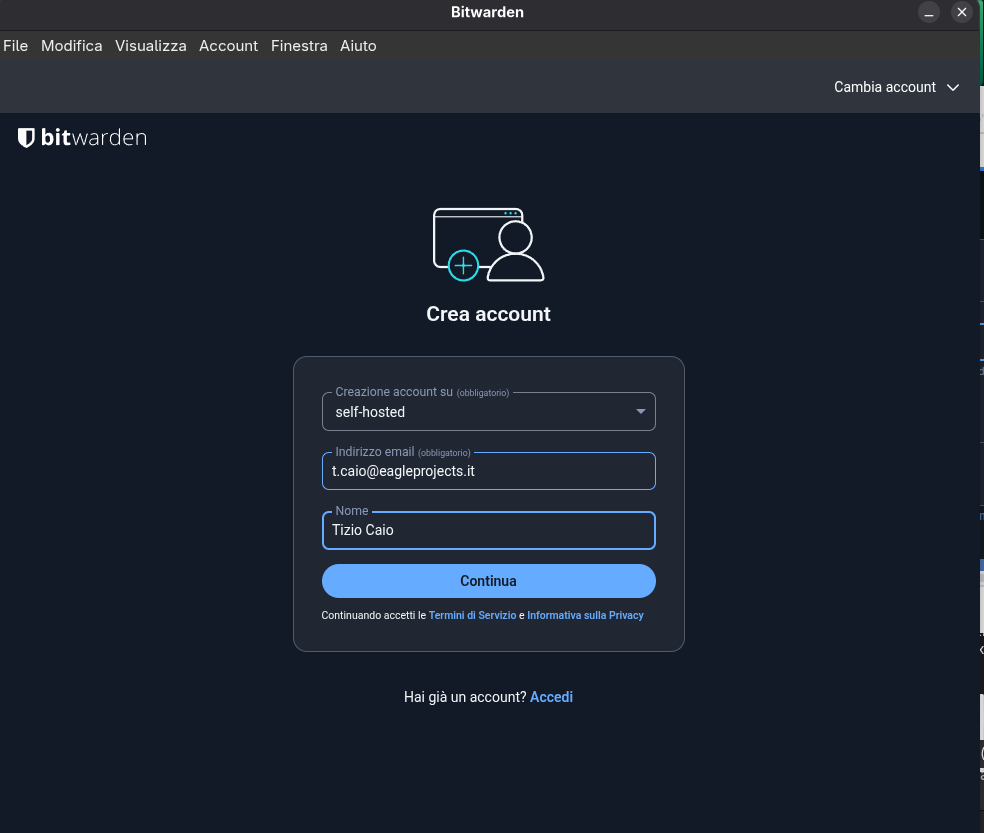Image resolution: width=984 pixels, height=833 pixels.
Task: Focus the Indirizzo email field
Action: (x=488, y=471)
